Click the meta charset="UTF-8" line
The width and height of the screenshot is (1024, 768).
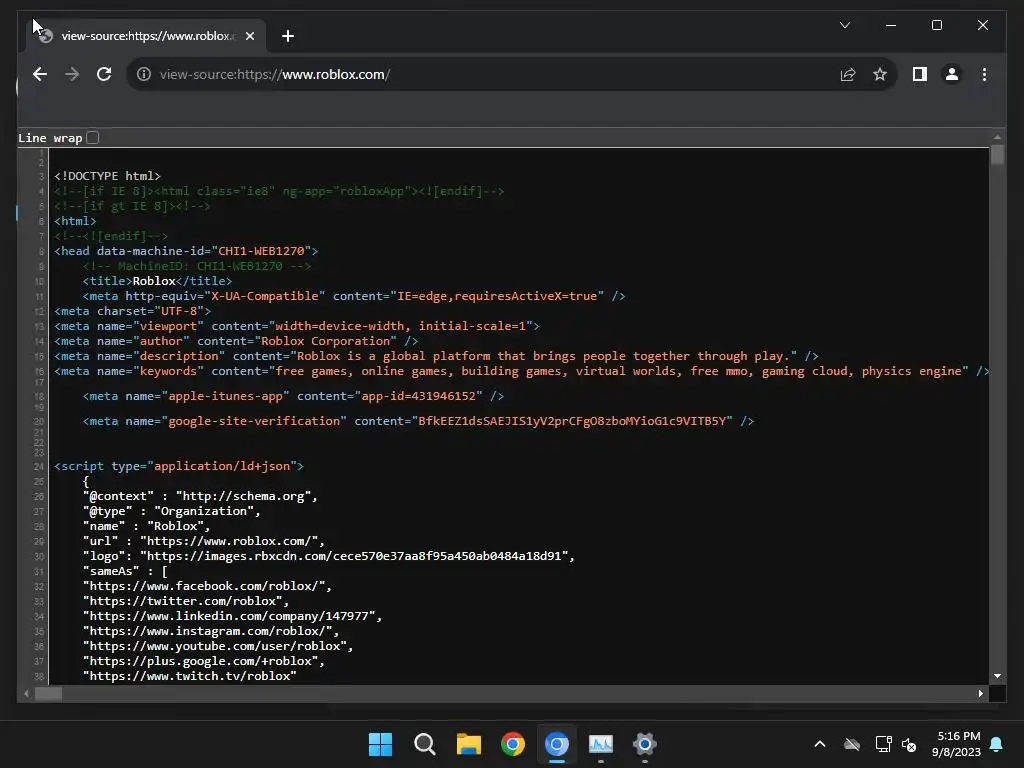pyautogui.click(x=133, y=311)
